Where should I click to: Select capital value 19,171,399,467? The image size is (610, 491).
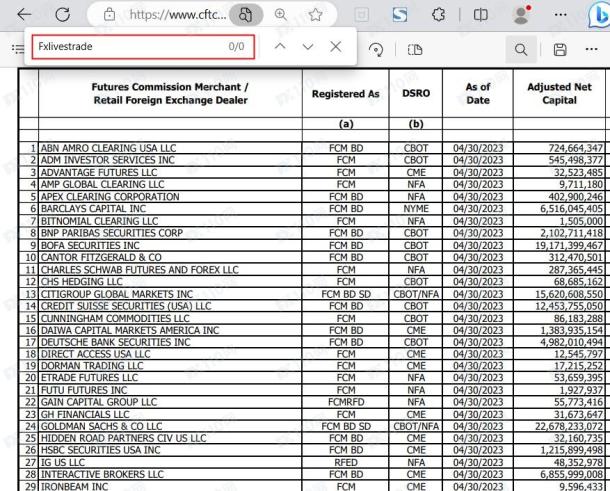tap(569, 246)
